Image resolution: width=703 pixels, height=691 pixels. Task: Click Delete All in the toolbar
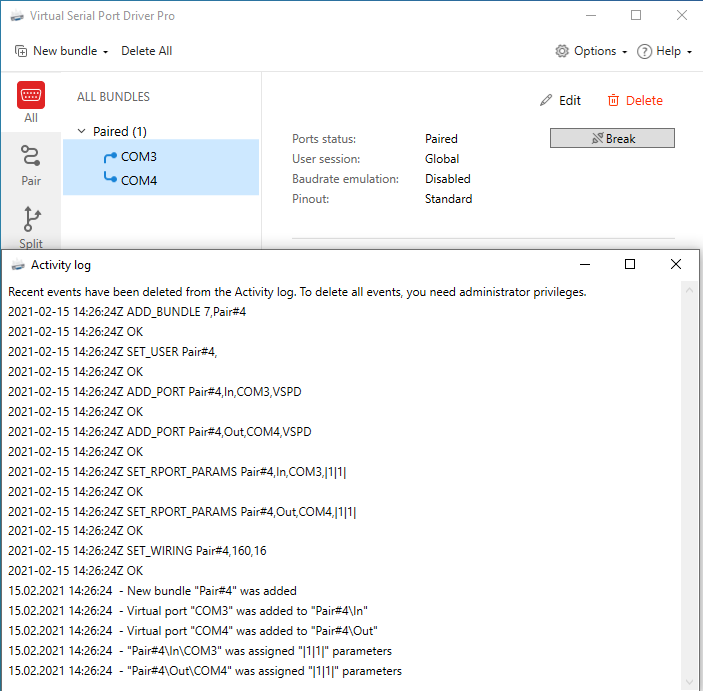[147, 51]
